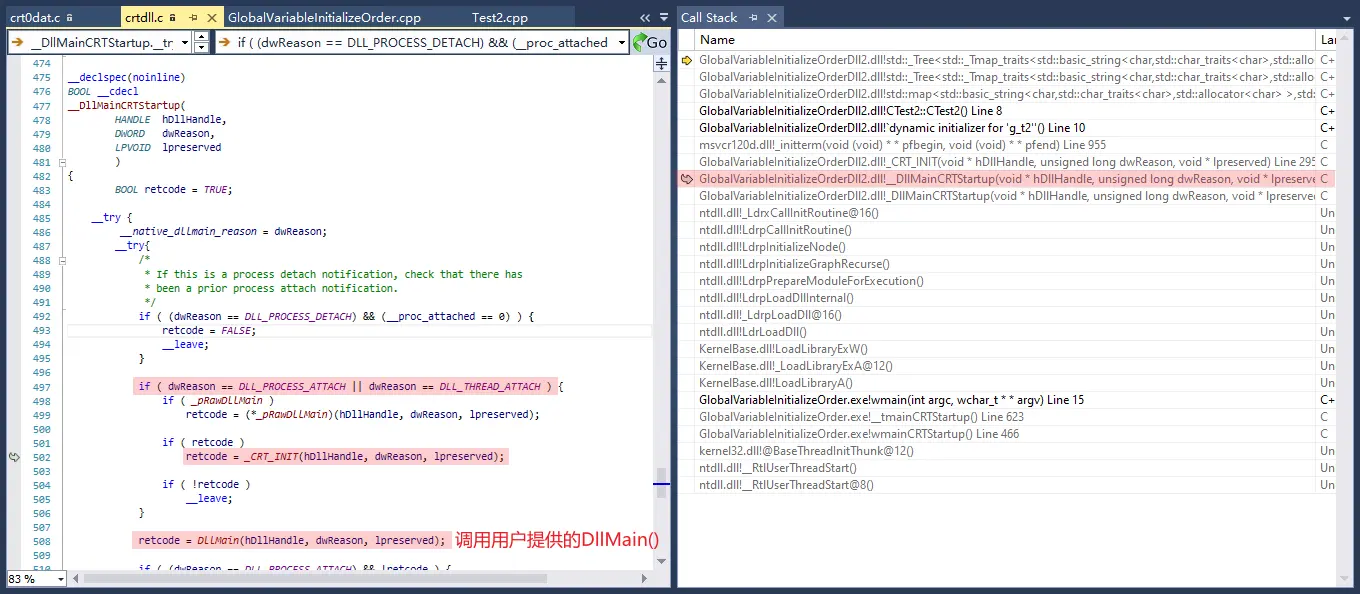Open the Call Stack window options chevron
Image resolution: width=1360 pixels, height=594 pixels.
(1345, 17)
